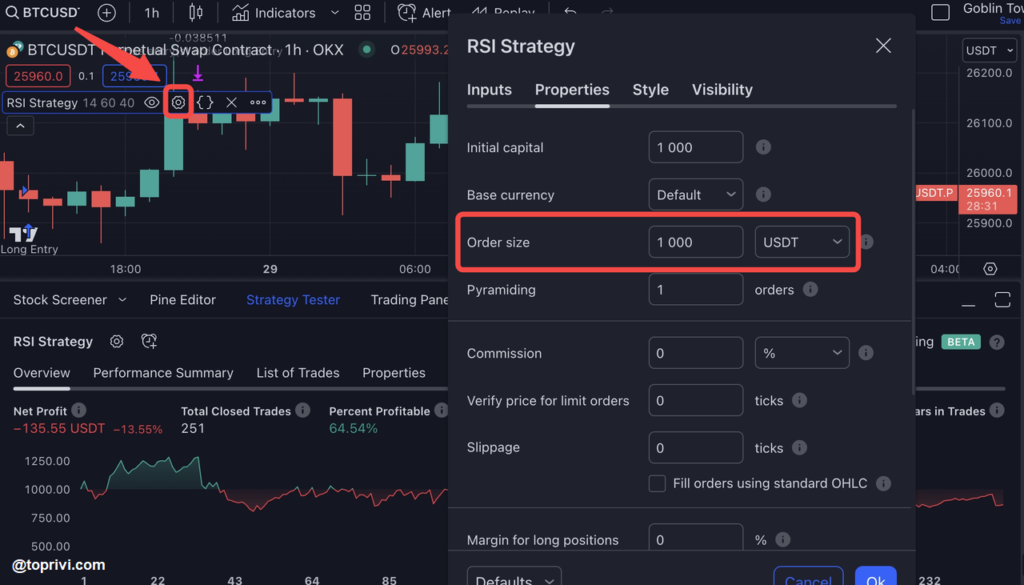The image size is (1024, 585).
Task: Open the Indicators menu
Action: click(x=274, y=12)
